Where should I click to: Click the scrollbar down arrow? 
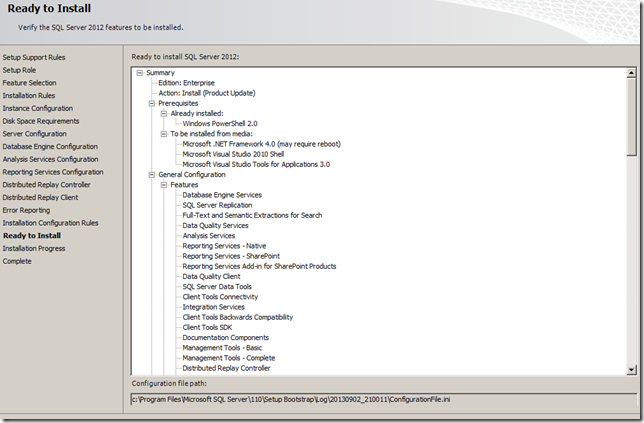(x=631, y=370)
